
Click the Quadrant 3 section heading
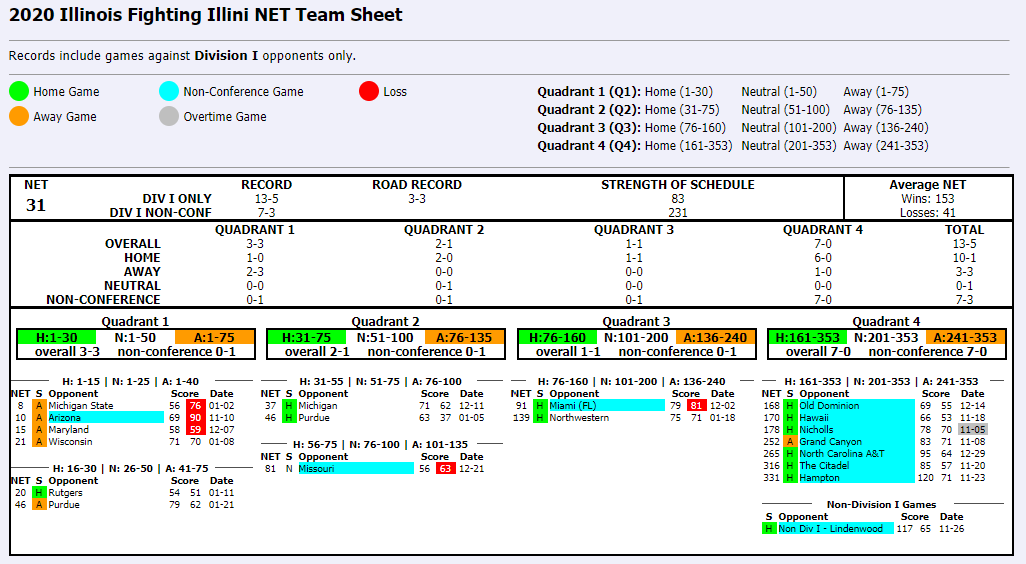click(636, 322)
